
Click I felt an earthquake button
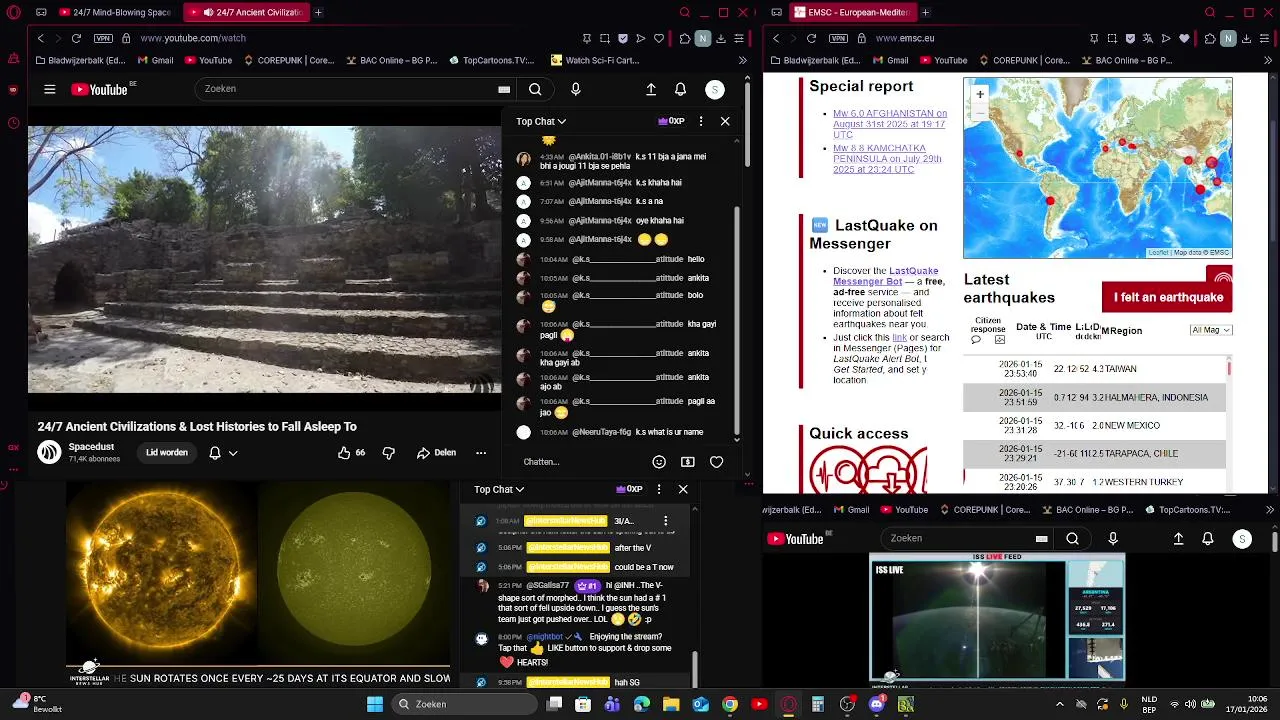pos(1168,297)
